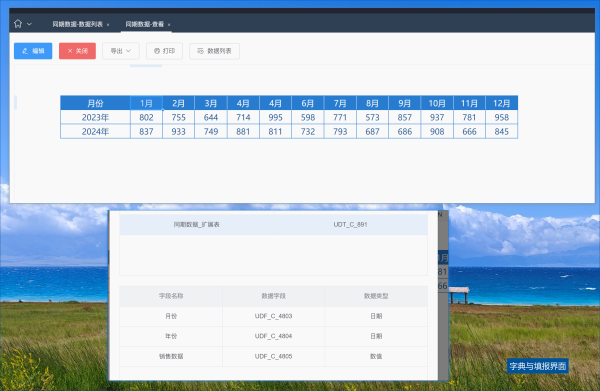The height and width of the screenshot is (391, 600).
Task: Switch to the 同期数据-数据列表 tab
Action: point(78,24)
